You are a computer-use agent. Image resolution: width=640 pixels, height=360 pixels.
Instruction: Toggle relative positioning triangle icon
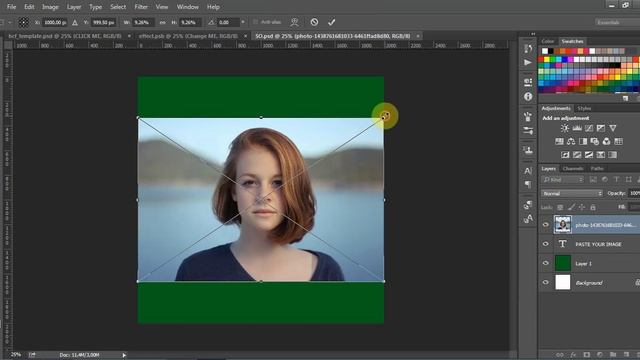(75, 22)
